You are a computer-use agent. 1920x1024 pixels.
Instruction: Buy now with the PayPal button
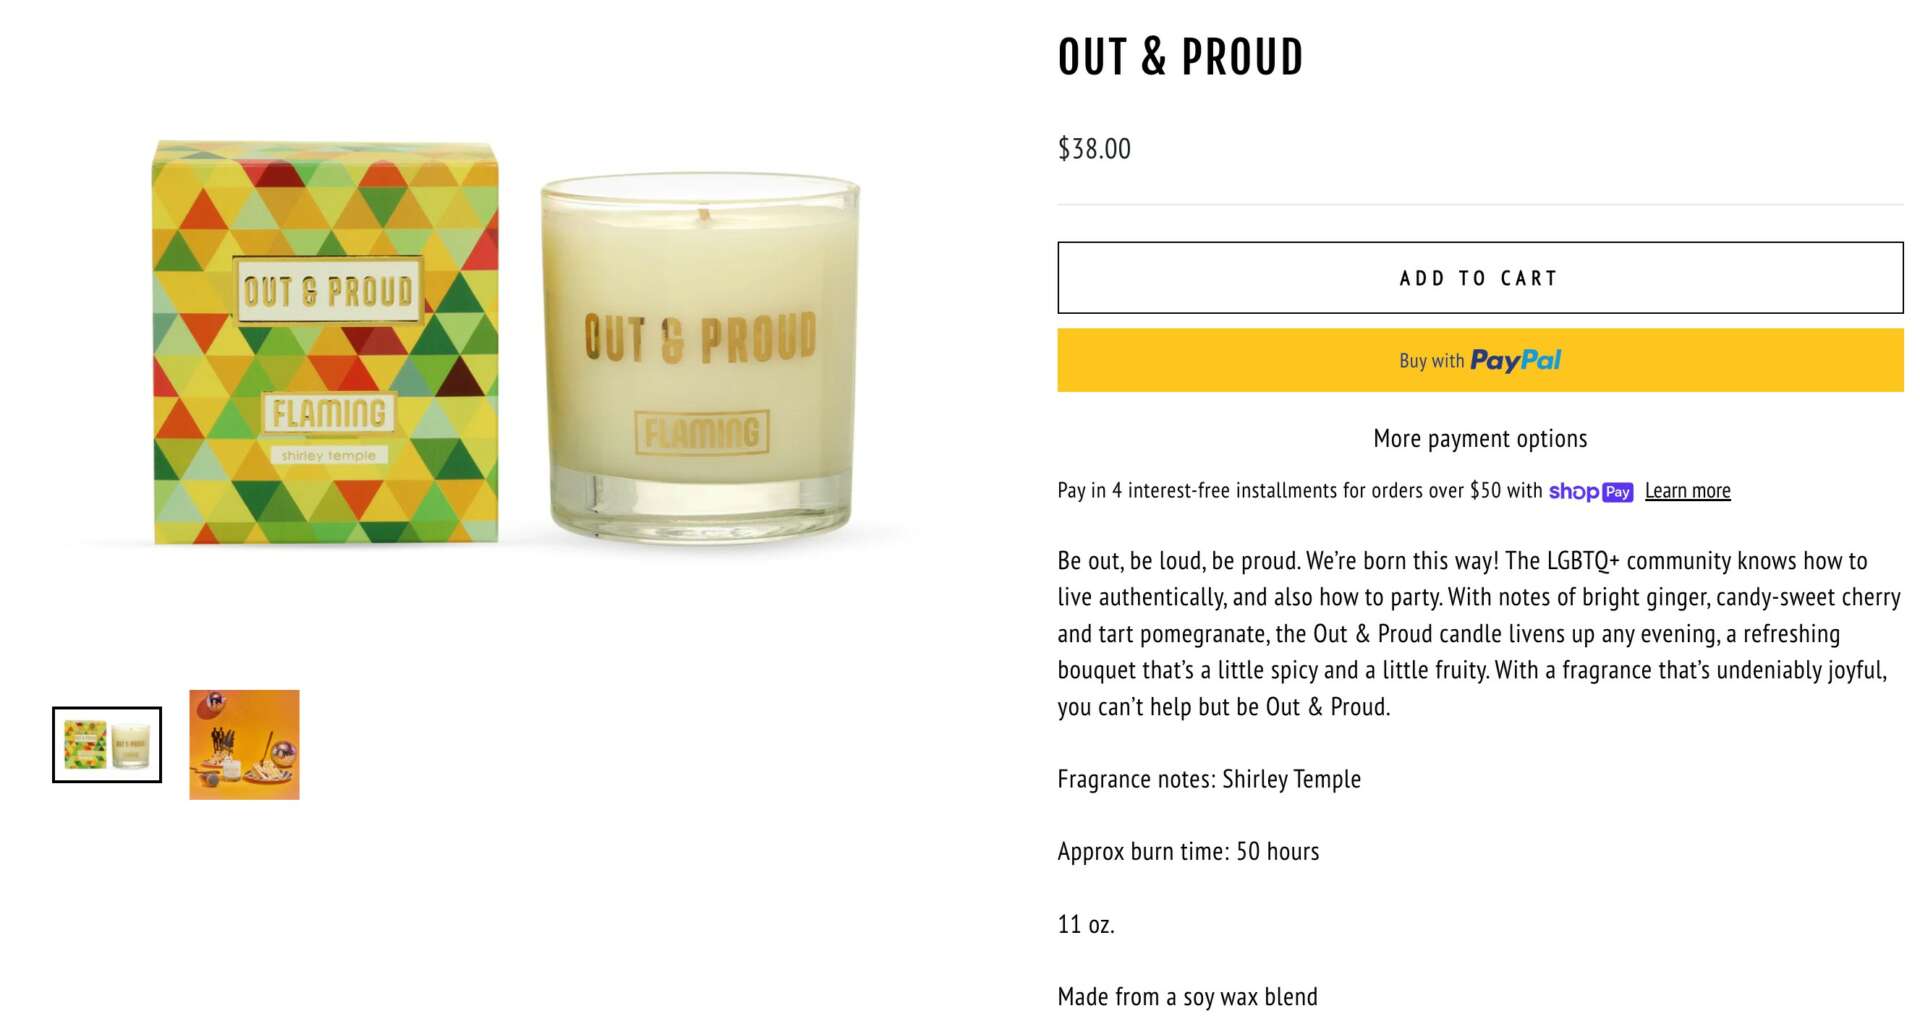click(x=1479, y=360)
